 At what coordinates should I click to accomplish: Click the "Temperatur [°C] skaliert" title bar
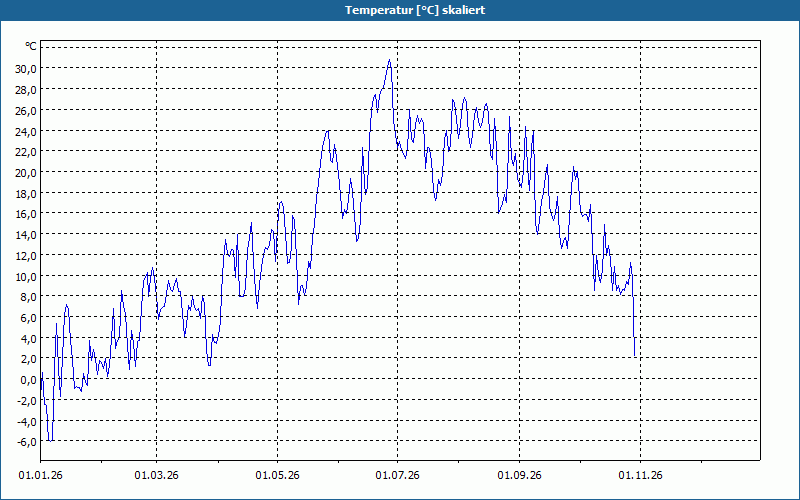[399, 10]
